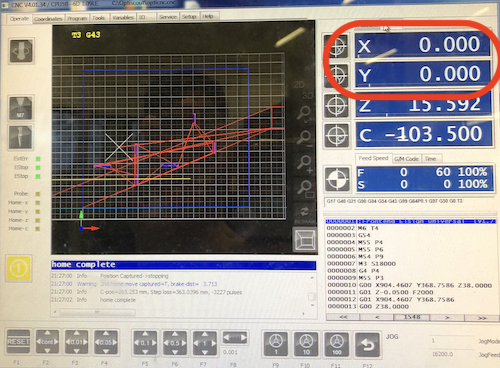Switch to the G/M Code tab
500x368 pixels.
tap(406, 159)
